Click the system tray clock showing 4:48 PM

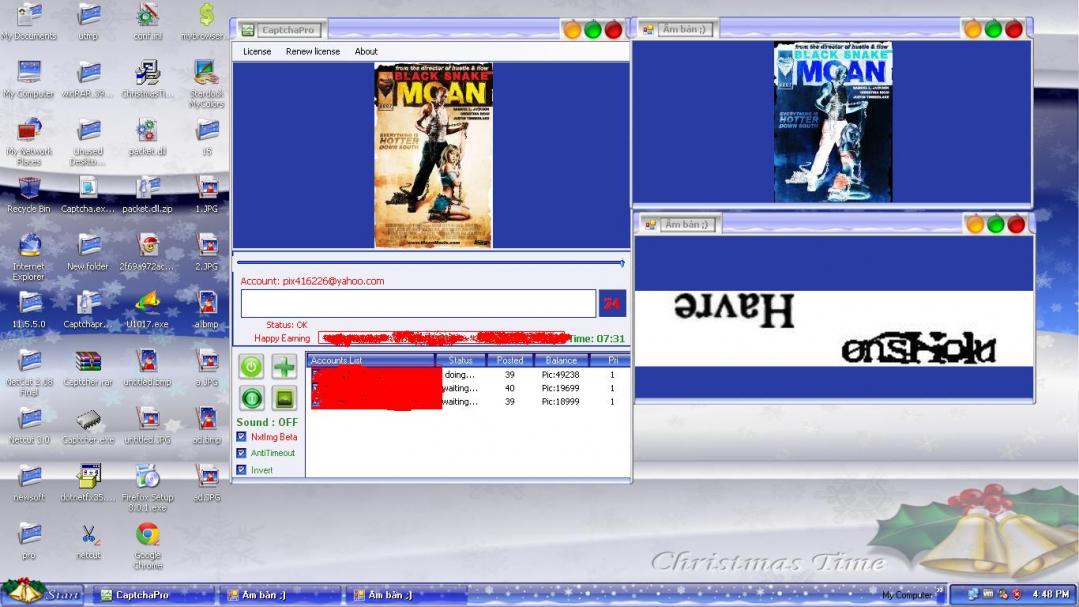pyautogui.click(x=1050, y=595)
